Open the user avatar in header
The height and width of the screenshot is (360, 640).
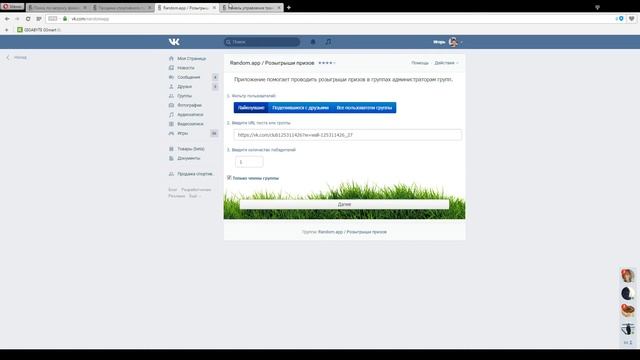[453, 42]
